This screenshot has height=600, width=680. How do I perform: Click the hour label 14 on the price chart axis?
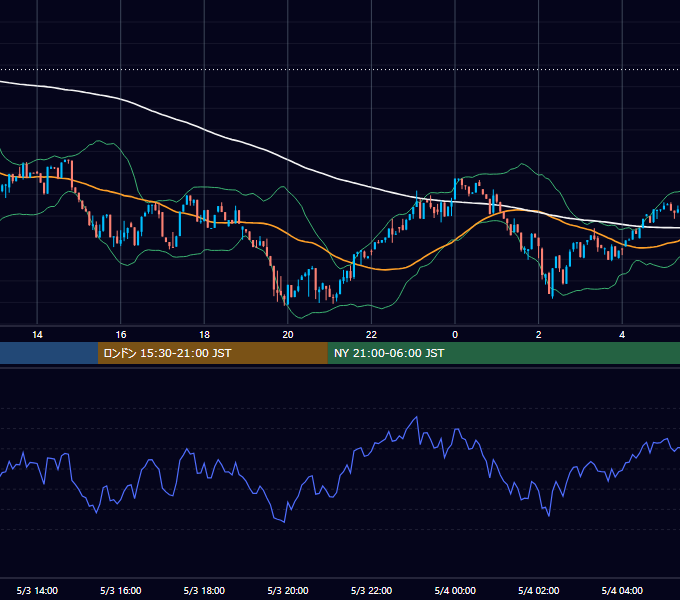coord(37,335)
